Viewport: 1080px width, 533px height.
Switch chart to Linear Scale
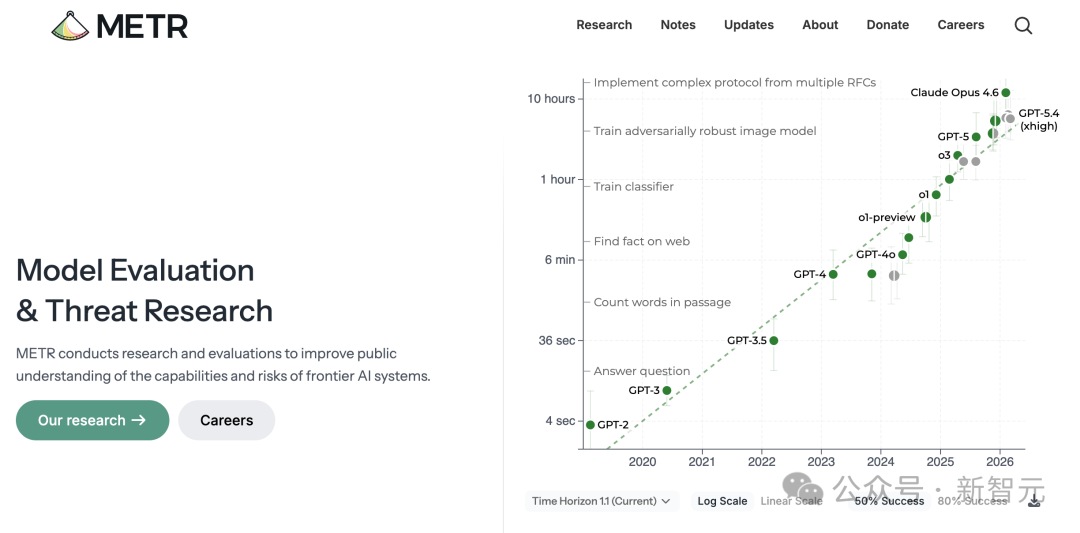coord(791,501)
